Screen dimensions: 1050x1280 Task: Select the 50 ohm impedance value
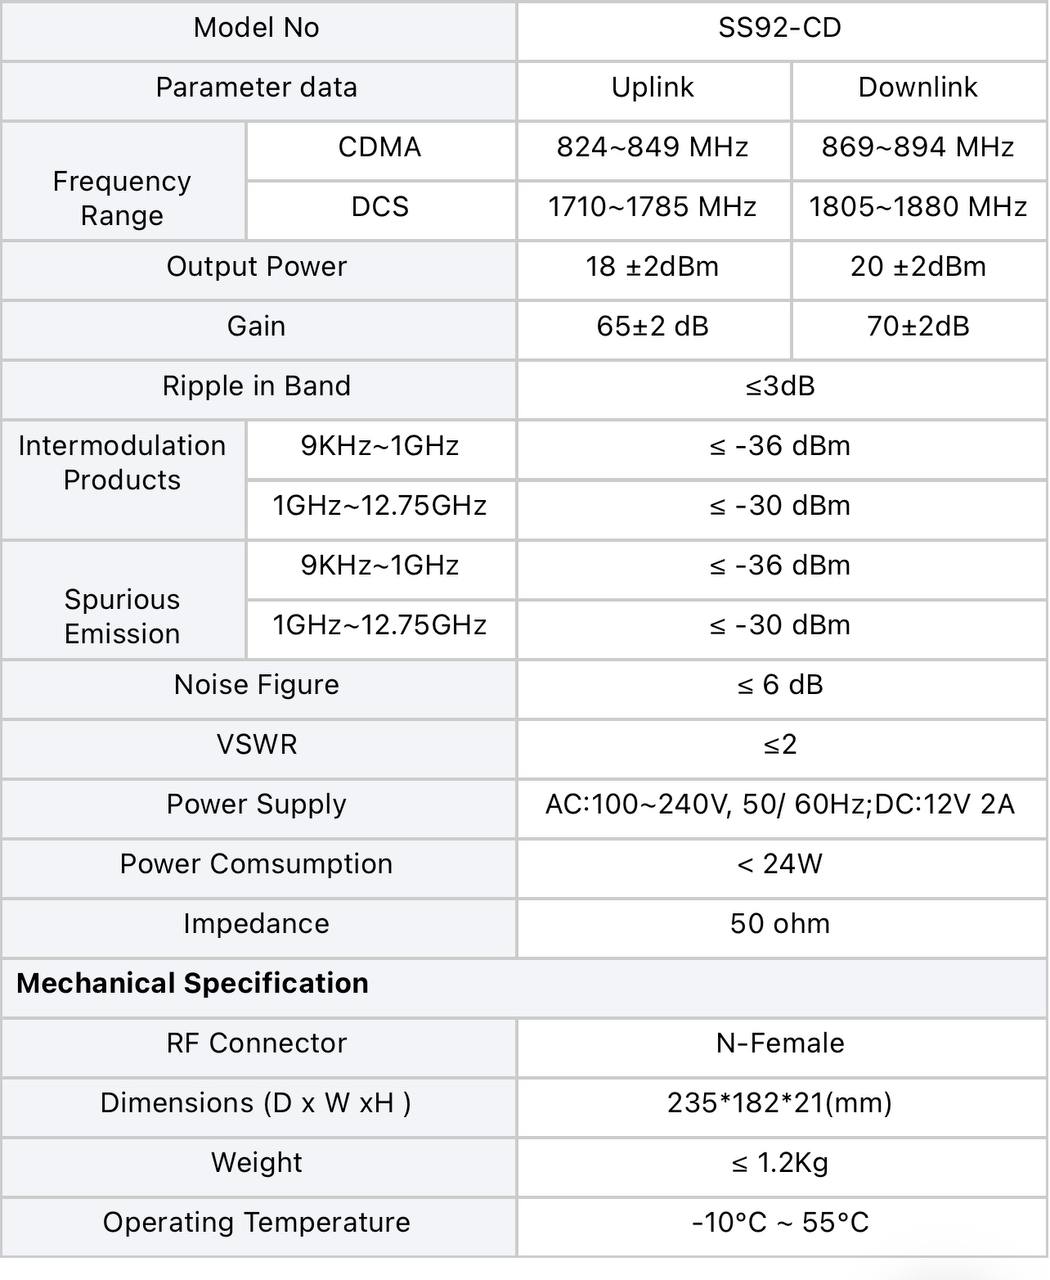point(781,924)
